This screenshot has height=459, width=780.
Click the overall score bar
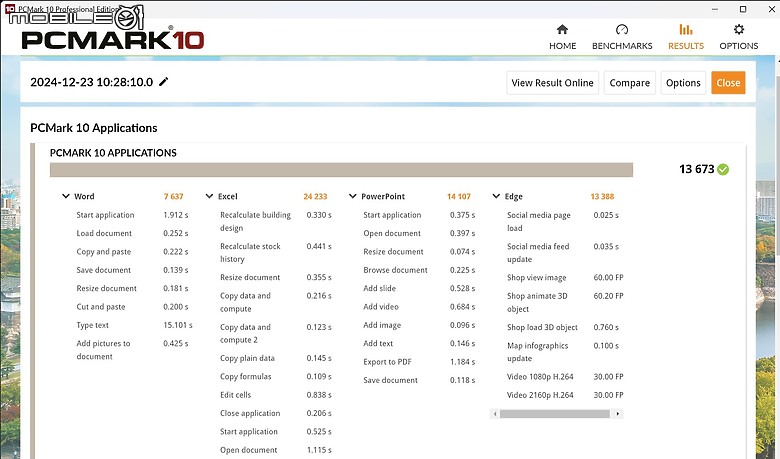tap(341, 170)
